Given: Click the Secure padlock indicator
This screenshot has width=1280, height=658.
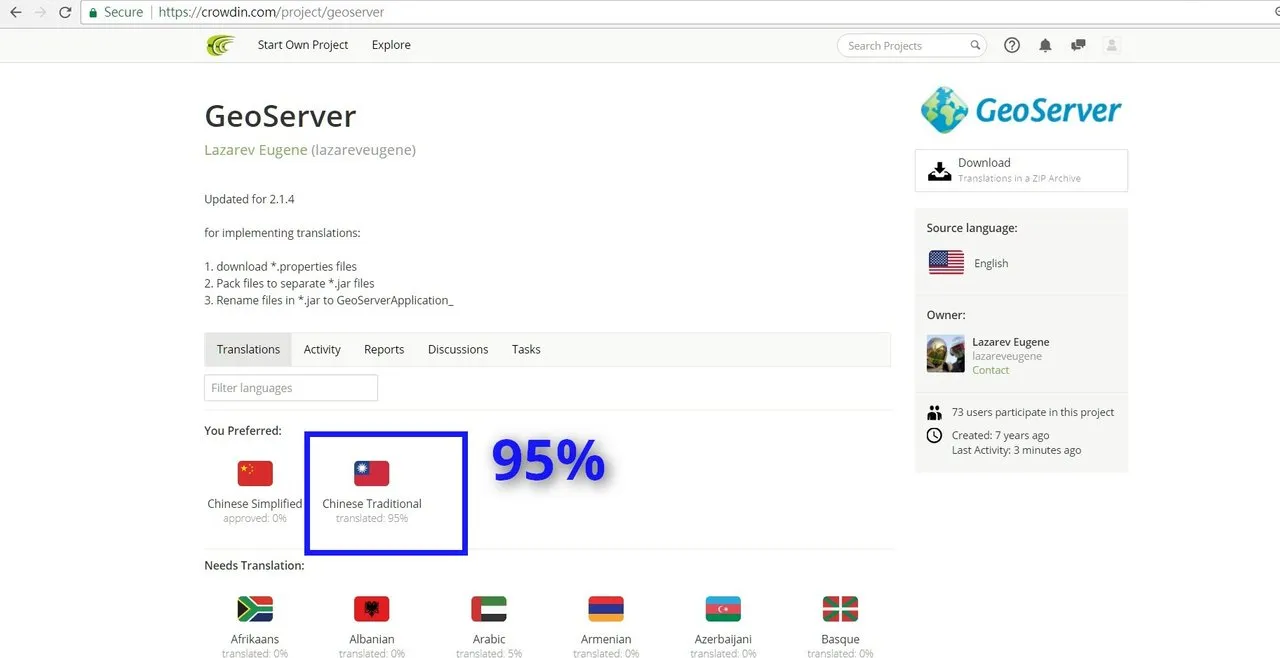Looking at the screenshot, I should (115, 12).
